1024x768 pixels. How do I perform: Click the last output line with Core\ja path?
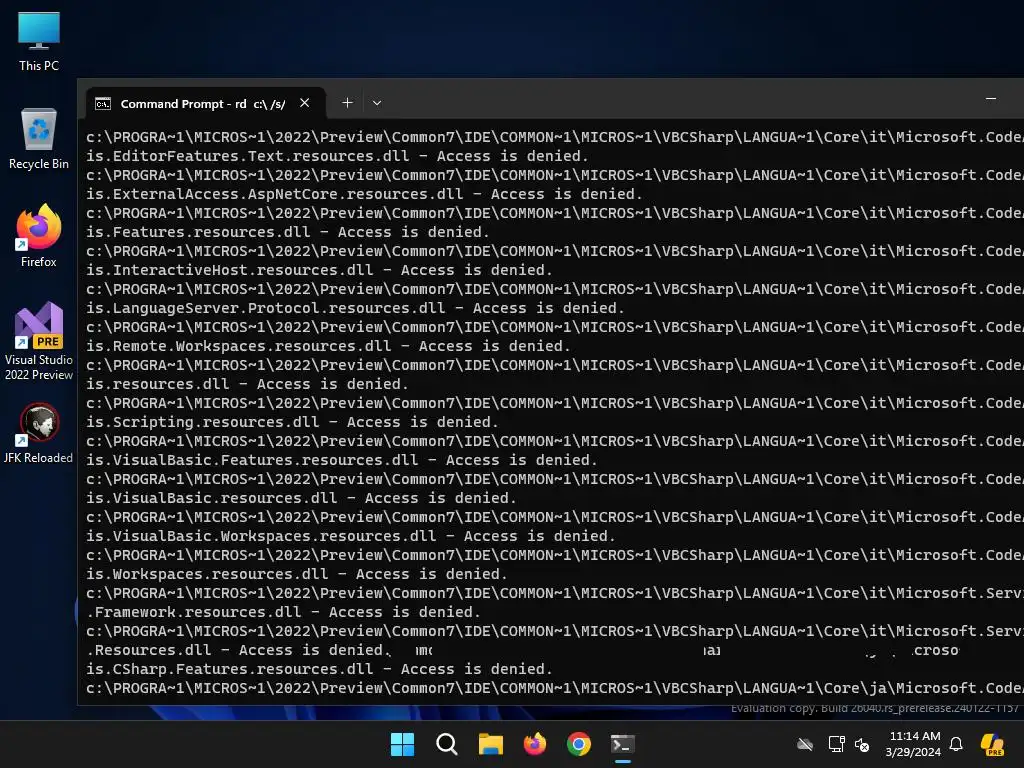click(554, 688)
